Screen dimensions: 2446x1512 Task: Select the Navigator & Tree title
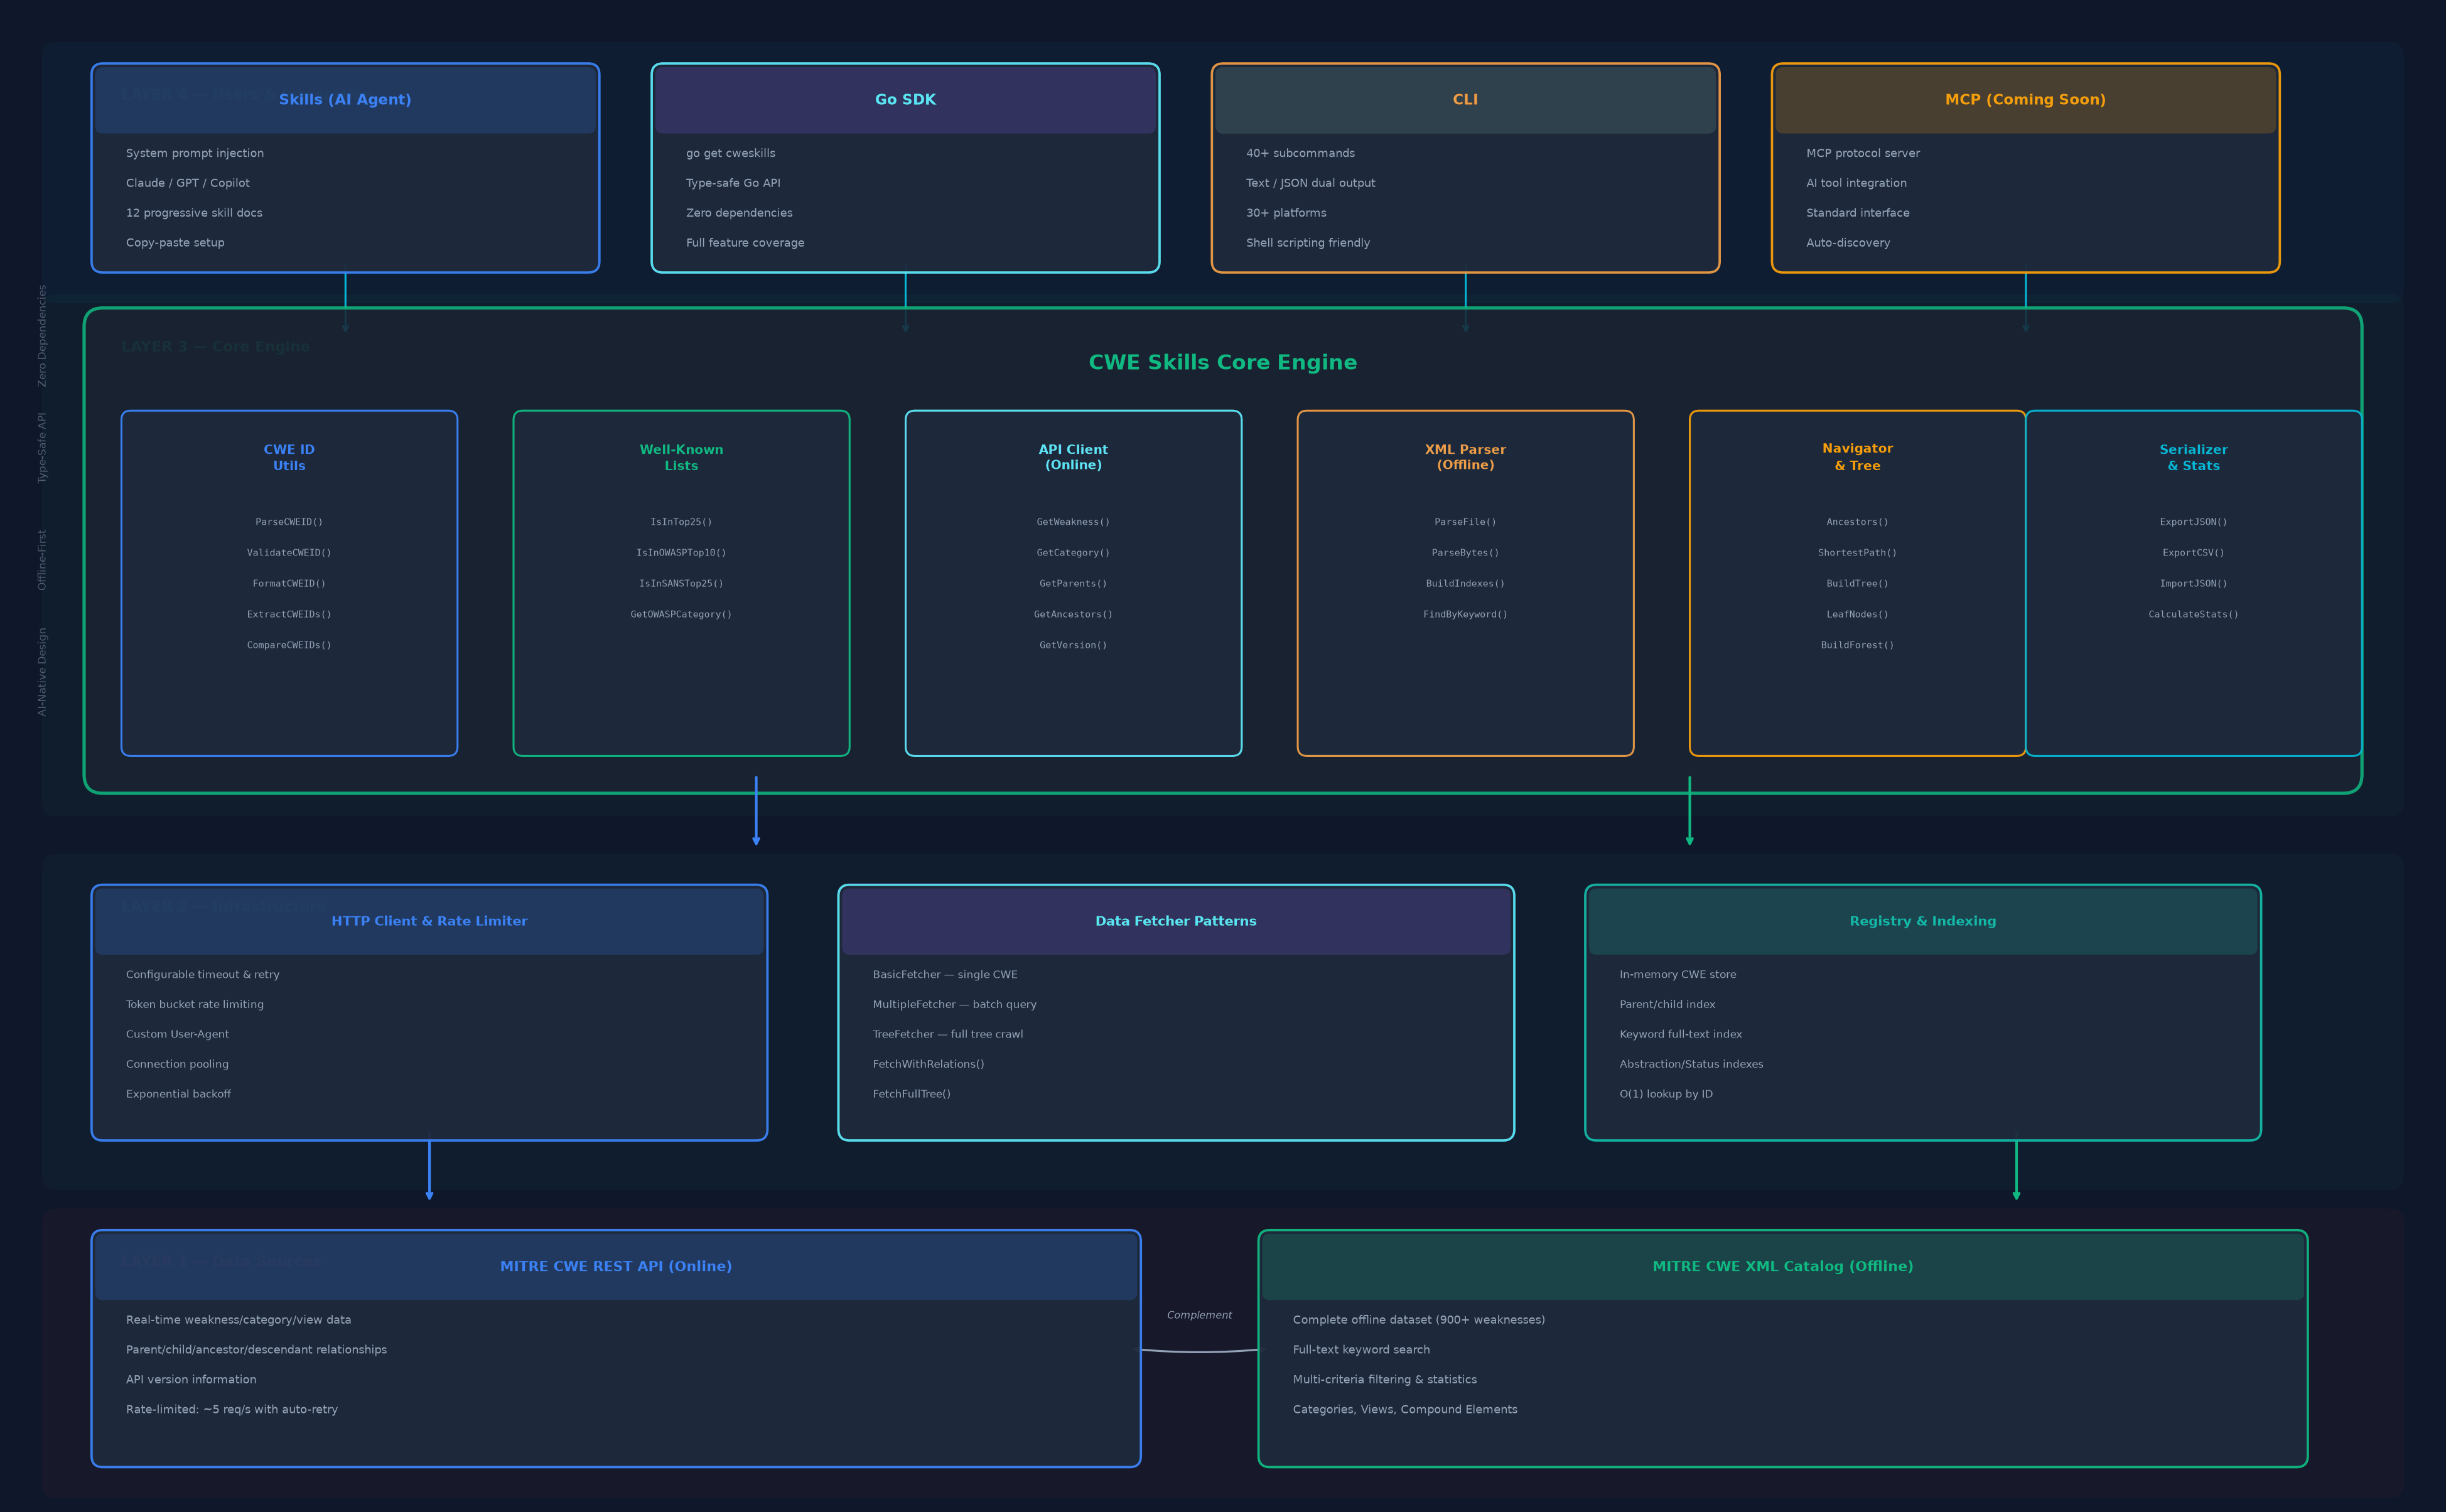pos(1857,458)
